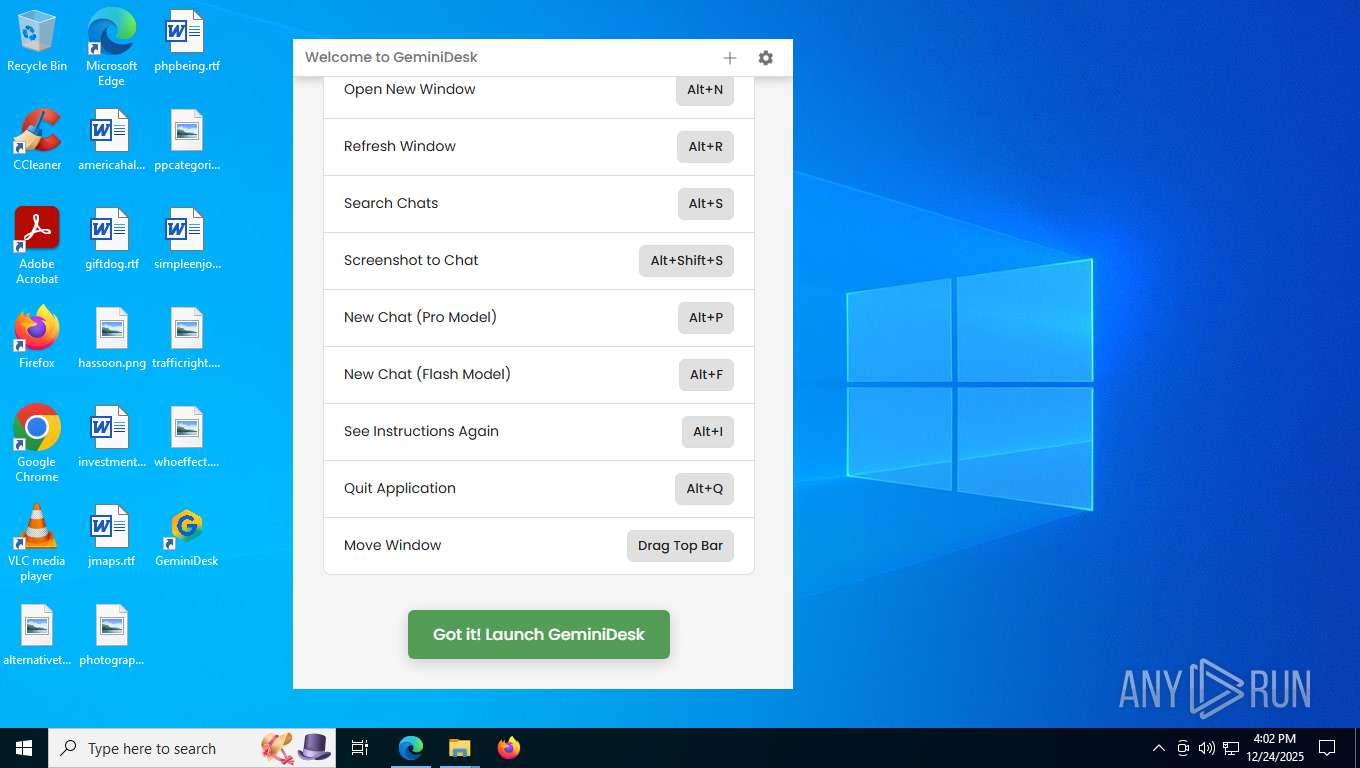Screen dimensions: 1360x768
Task: Select the Adobe Acrobat desktop shortcut
Action: (37, 246)
